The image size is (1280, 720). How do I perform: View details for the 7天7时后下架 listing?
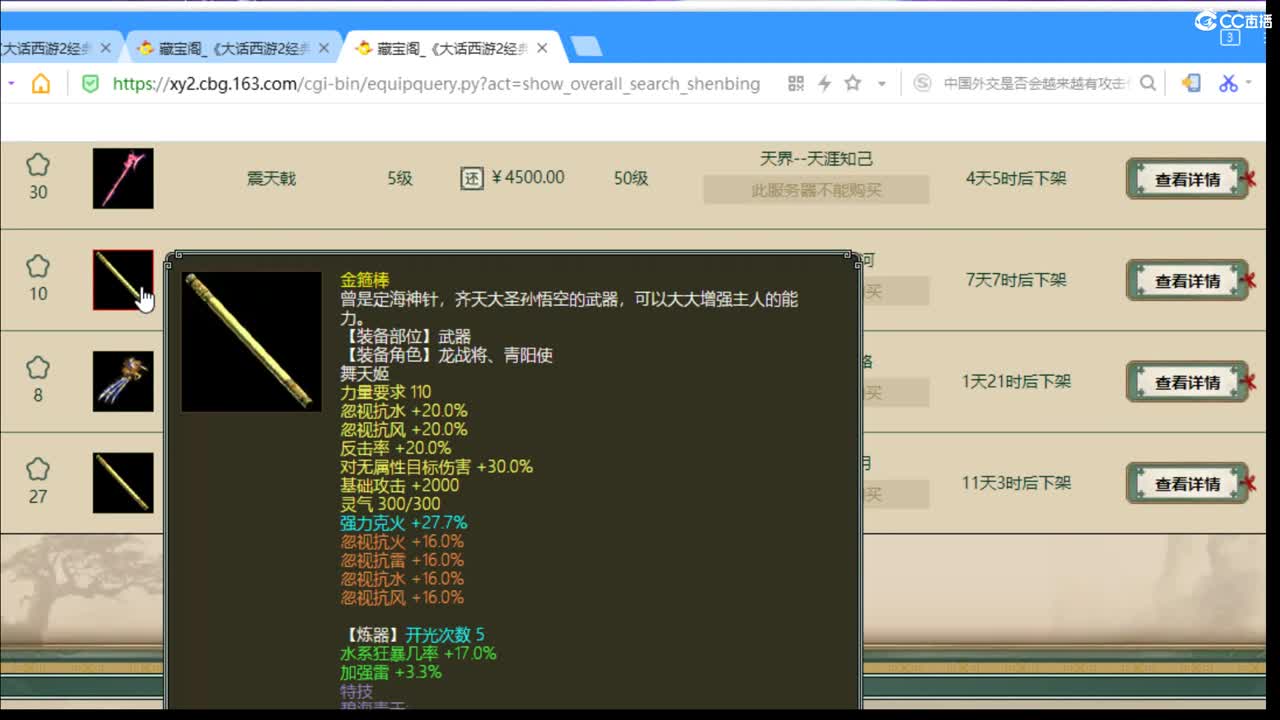pos(1187,280)
